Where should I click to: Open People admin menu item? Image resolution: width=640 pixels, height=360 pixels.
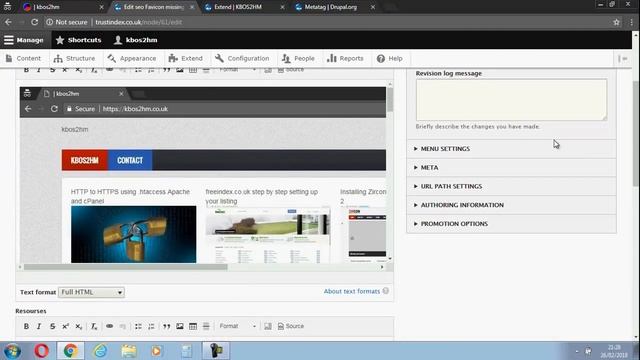point(298,58)
